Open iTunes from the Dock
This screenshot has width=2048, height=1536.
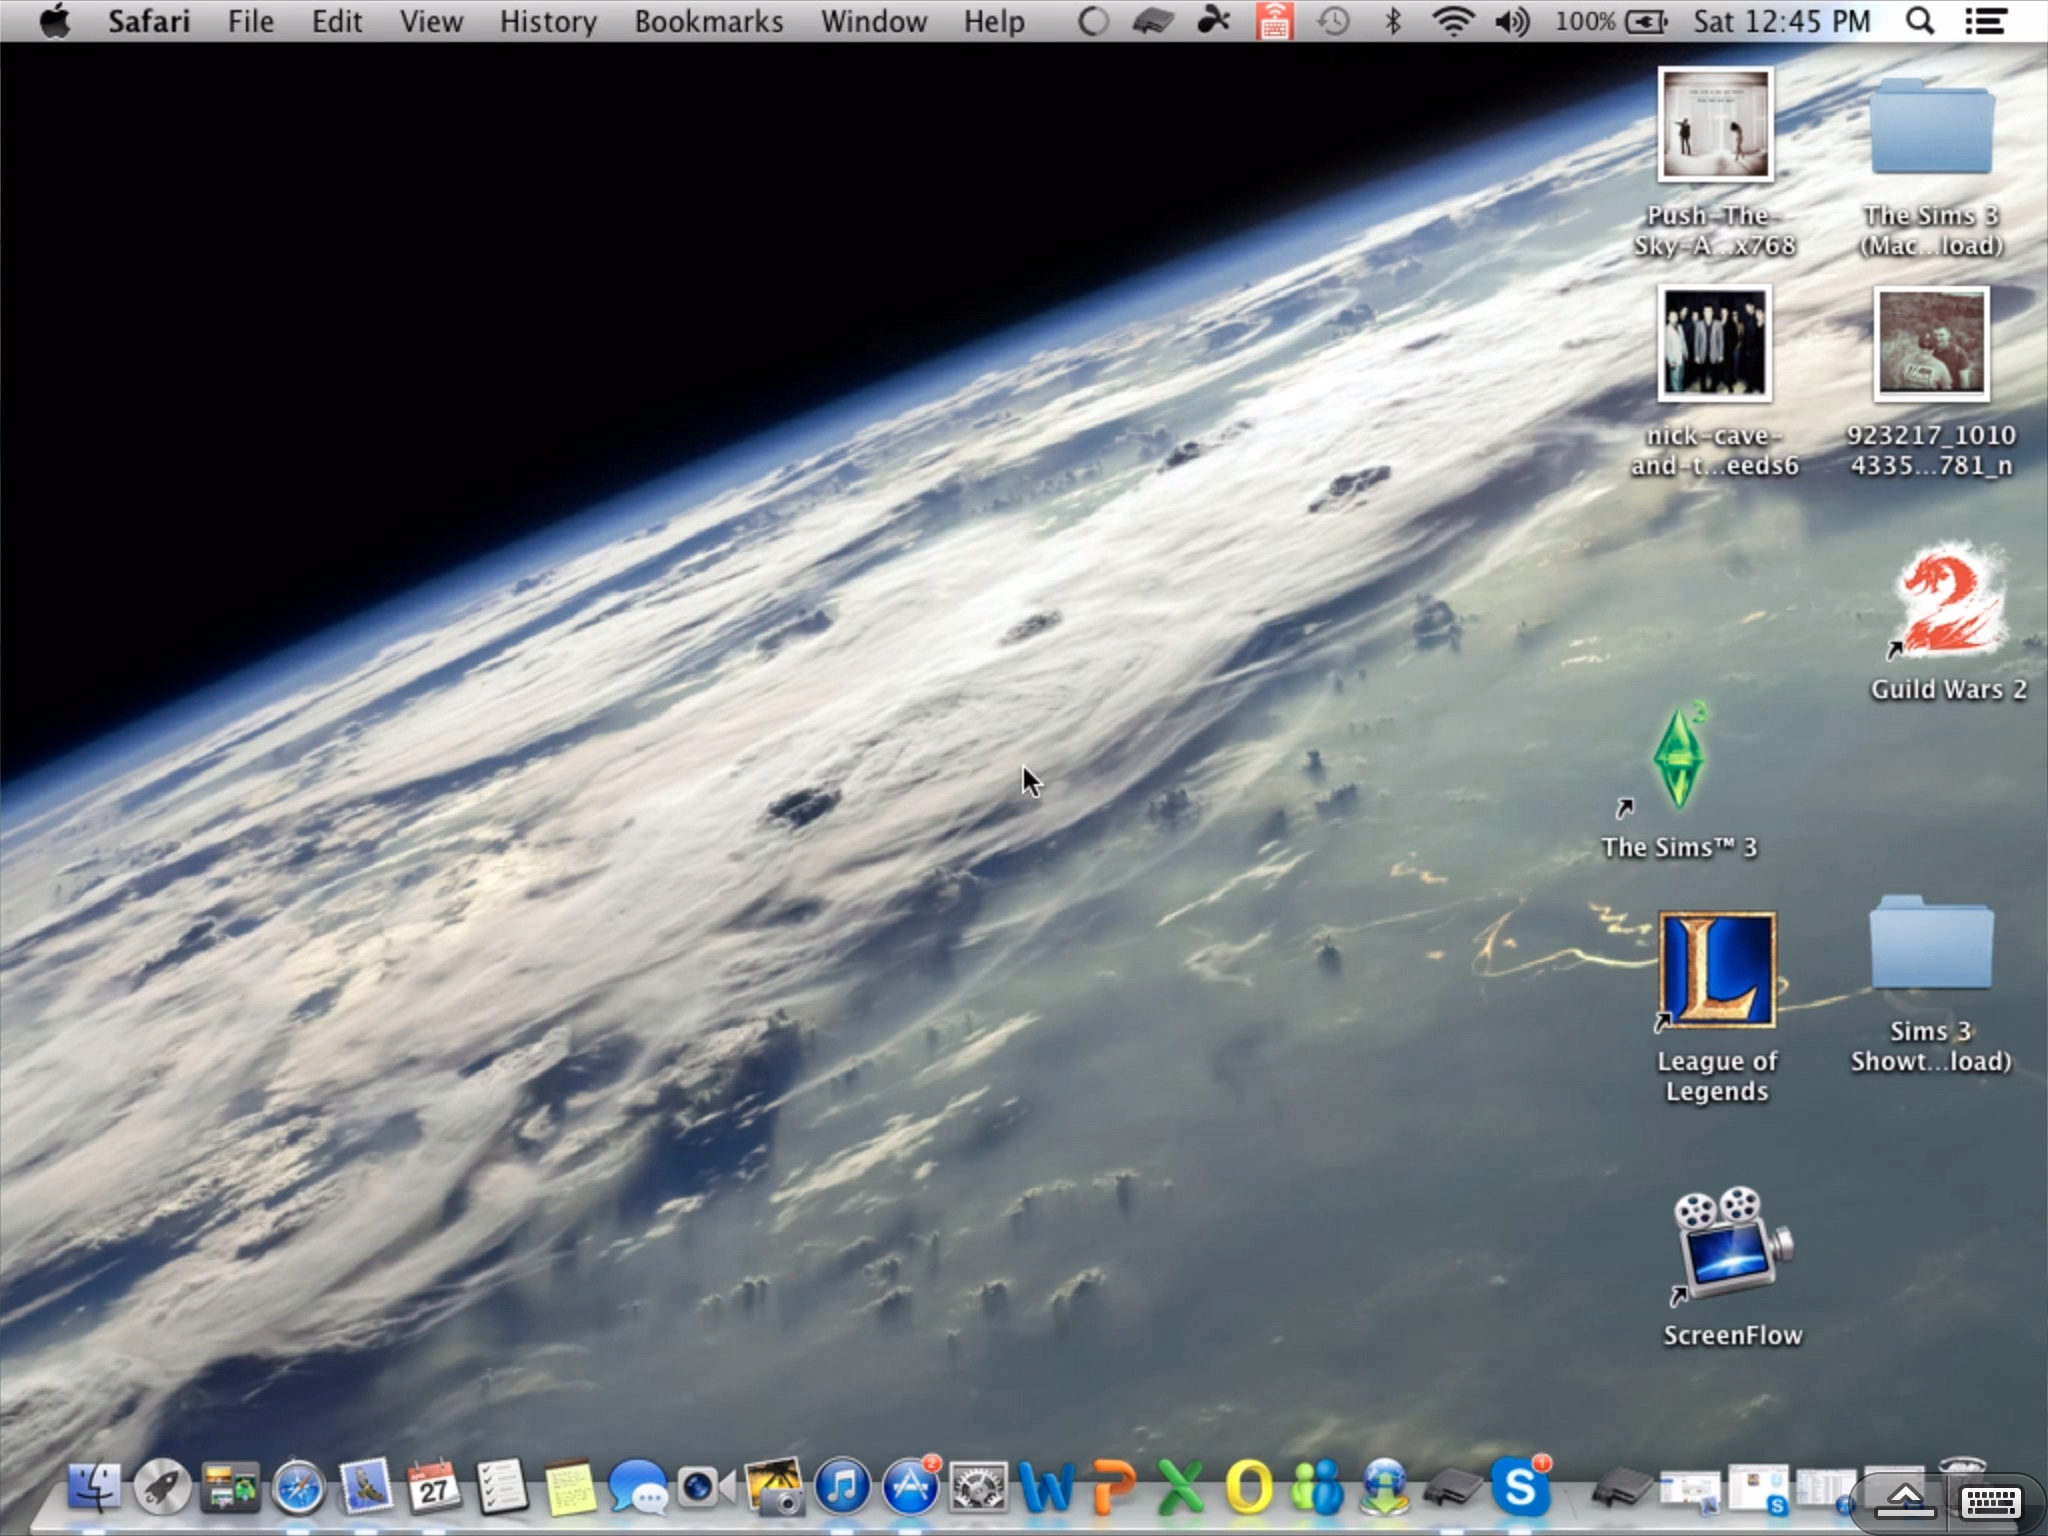point(842,1486)
